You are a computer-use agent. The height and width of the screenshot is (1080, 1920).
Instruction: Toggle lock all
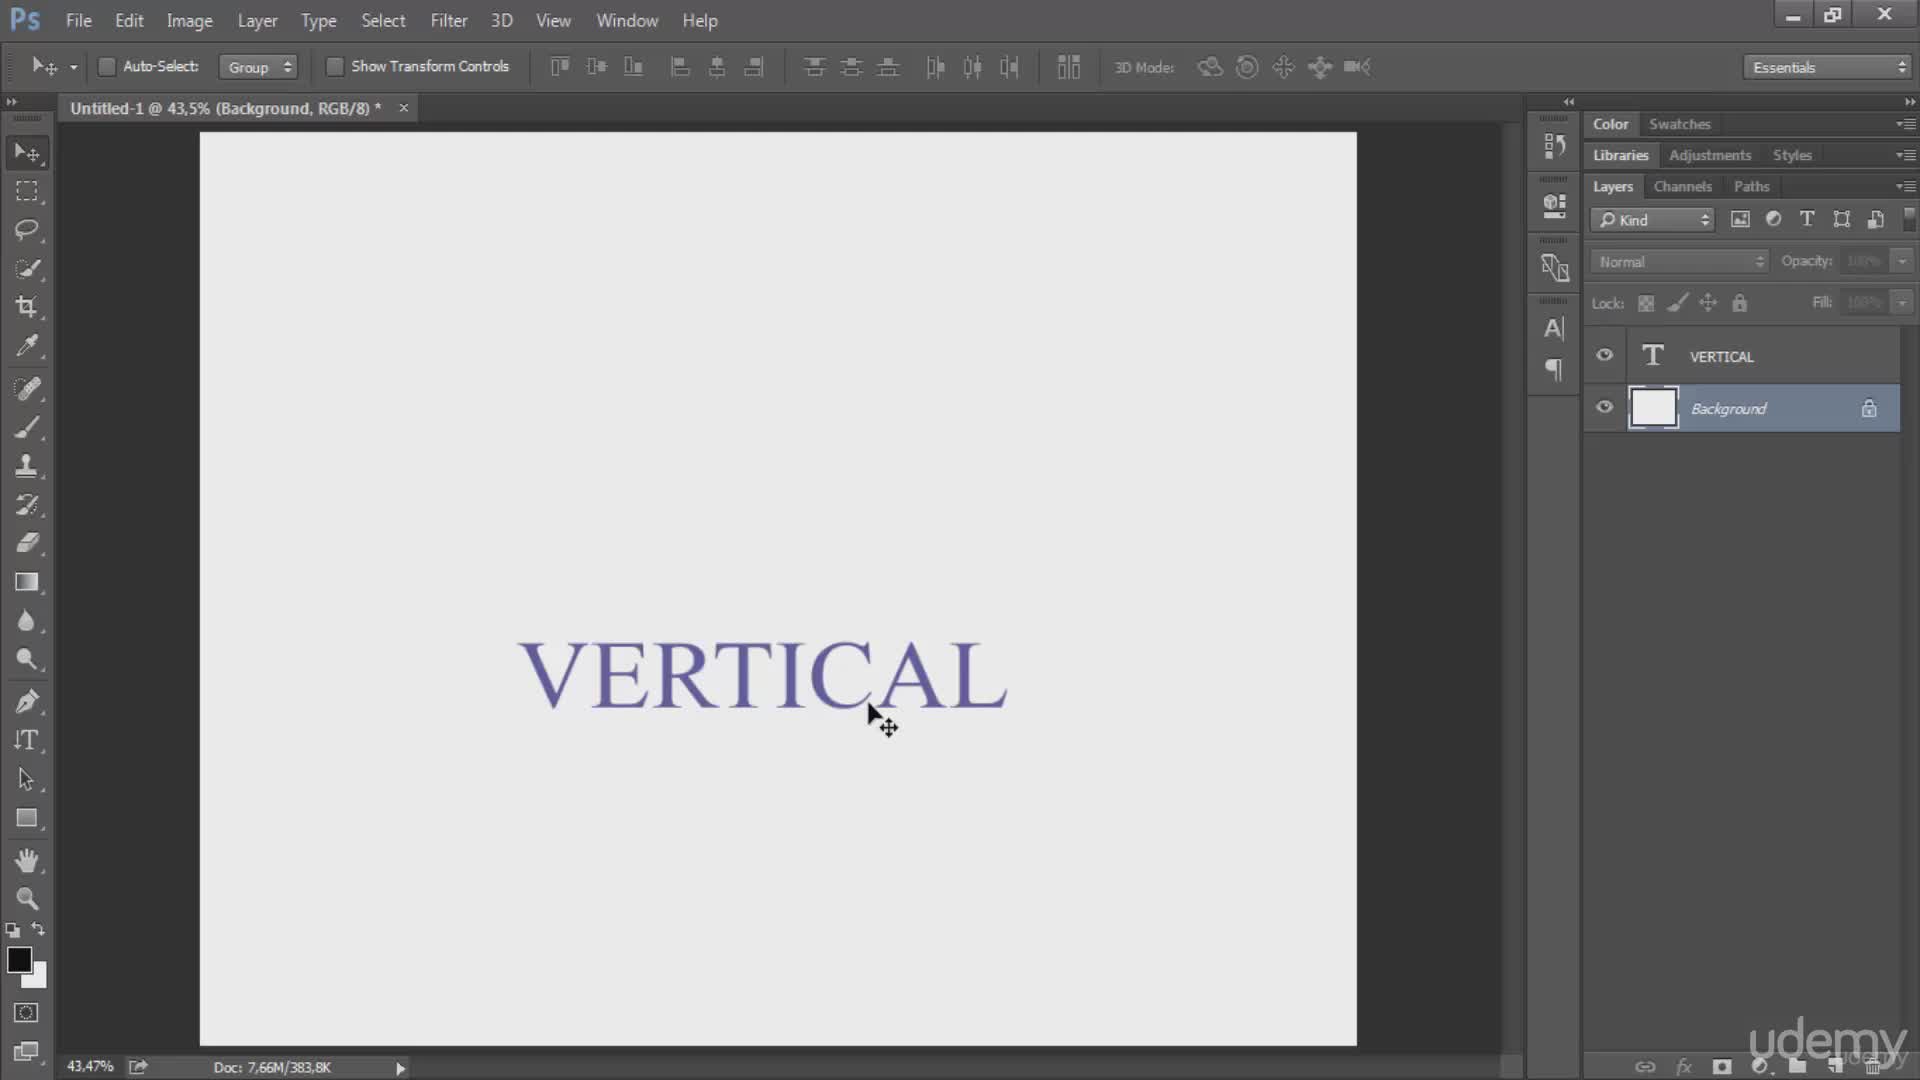pyautogui.click(x=1740, y=303)
